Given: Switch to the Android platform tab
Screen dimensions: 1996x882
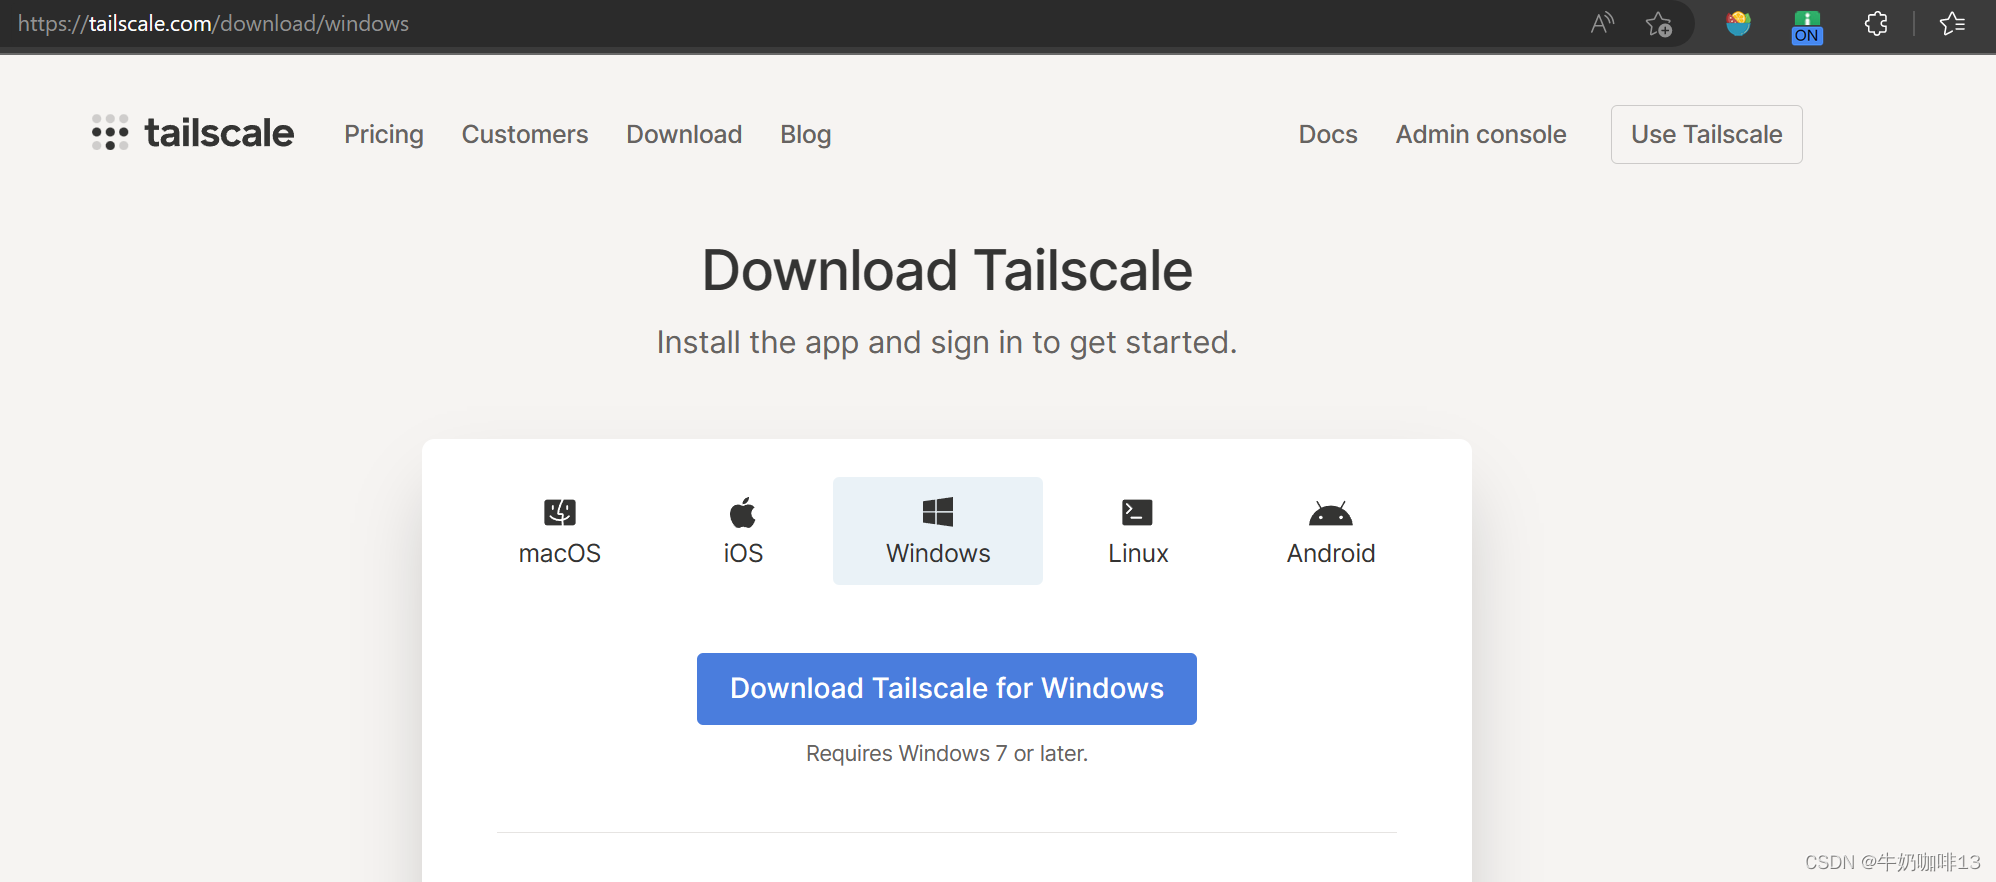Looking at the screenshot, I should 1331,531.
